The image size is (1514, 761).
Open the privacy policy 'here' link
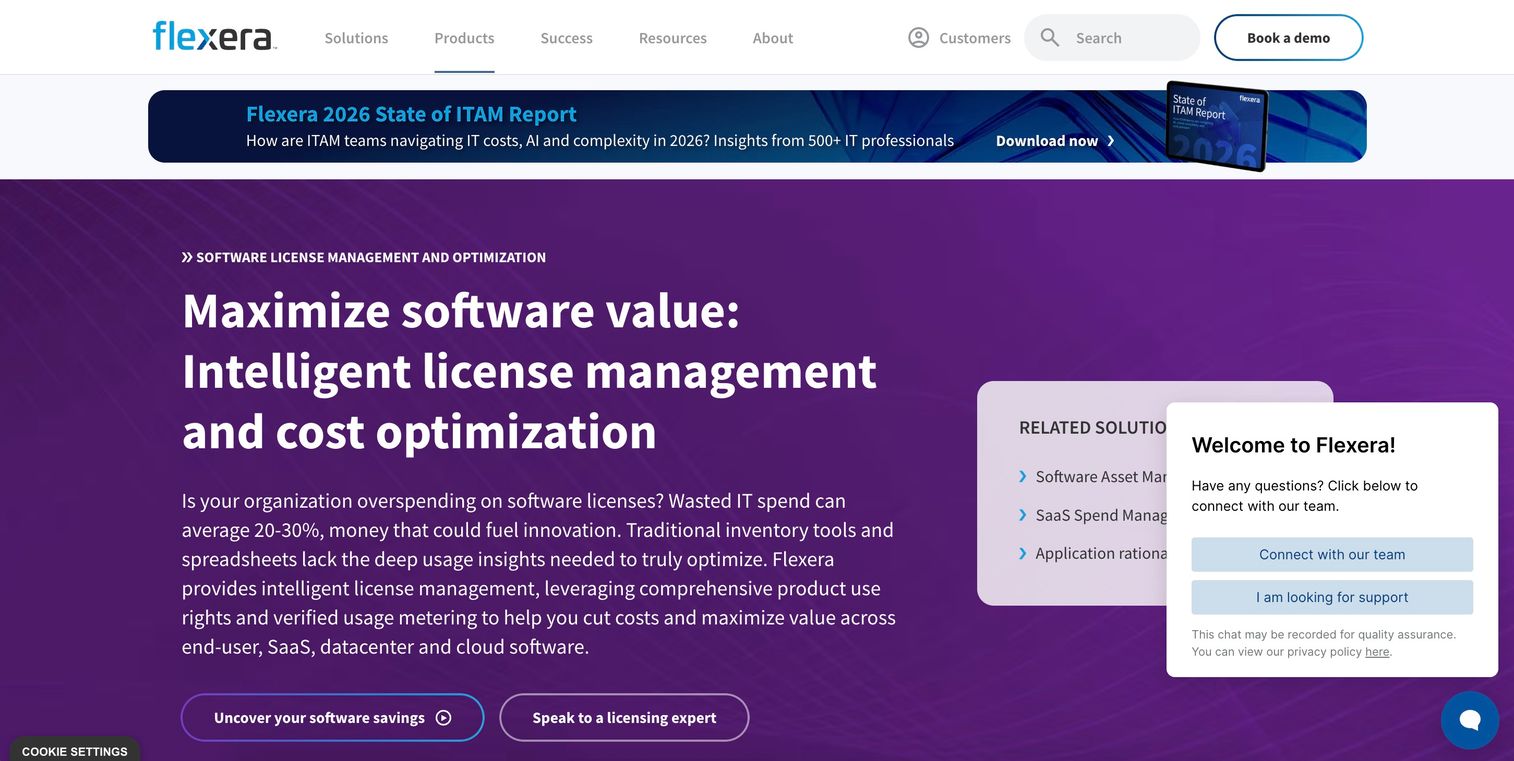click(x=1377, y=652)
